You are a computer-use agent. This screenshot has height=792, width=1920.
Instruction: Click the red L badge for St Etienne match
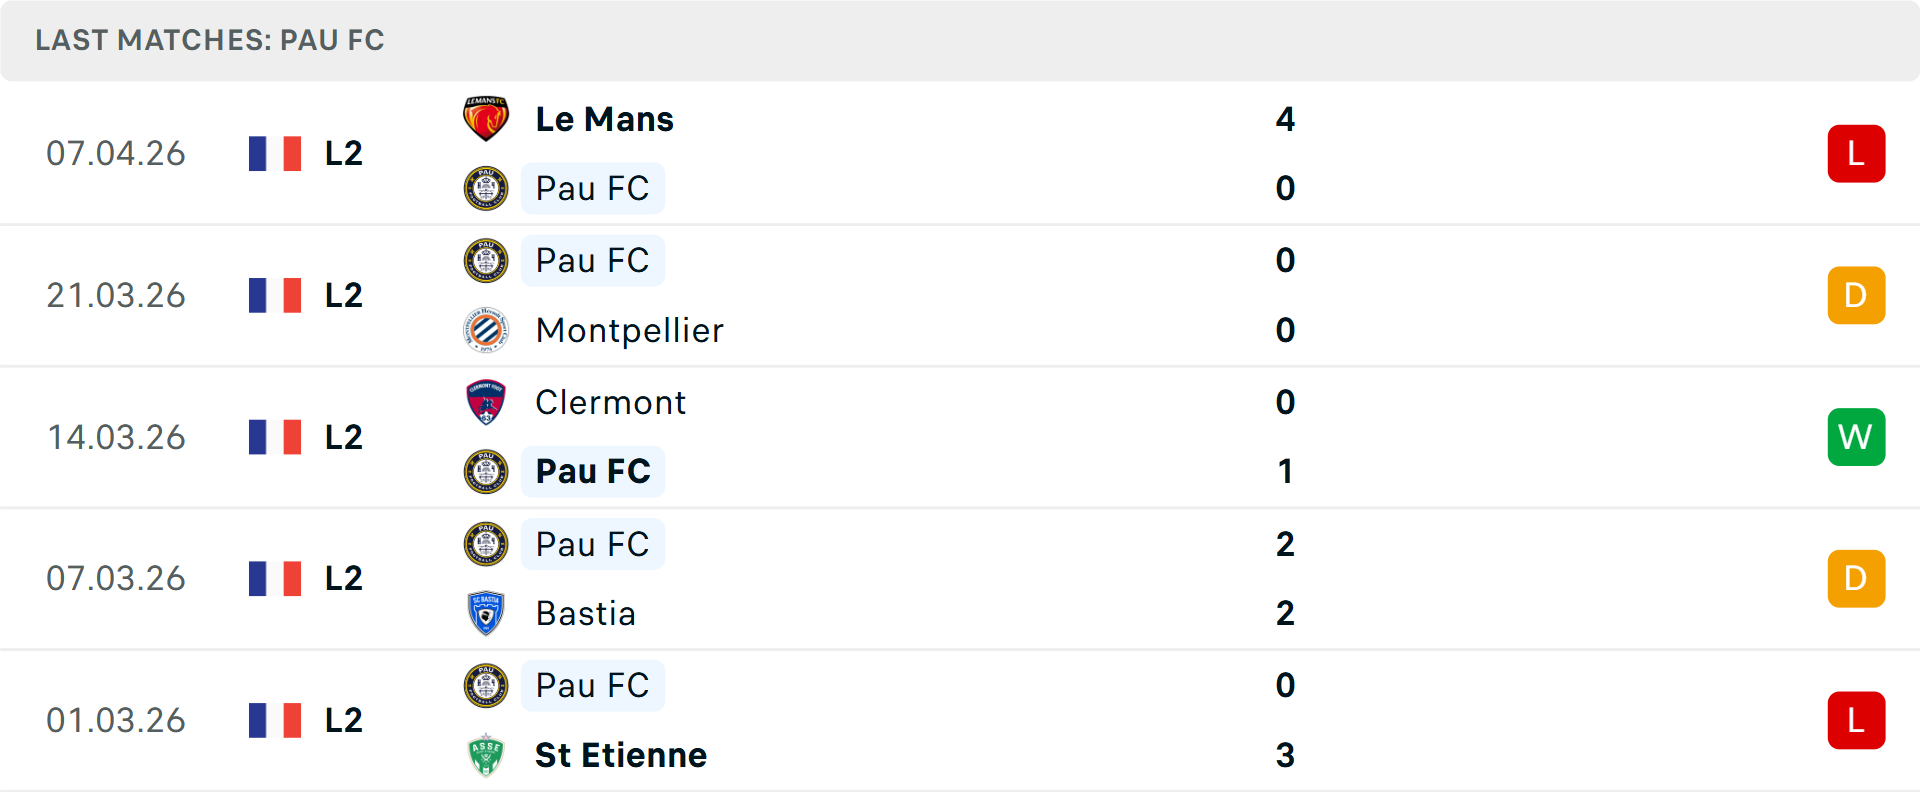coord(1856,720)
